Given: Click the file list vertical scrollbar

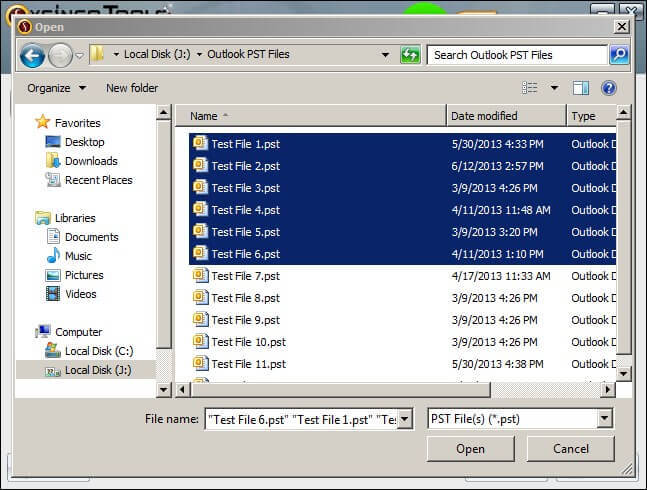Looking at the screenshot, I should (623, 240).
